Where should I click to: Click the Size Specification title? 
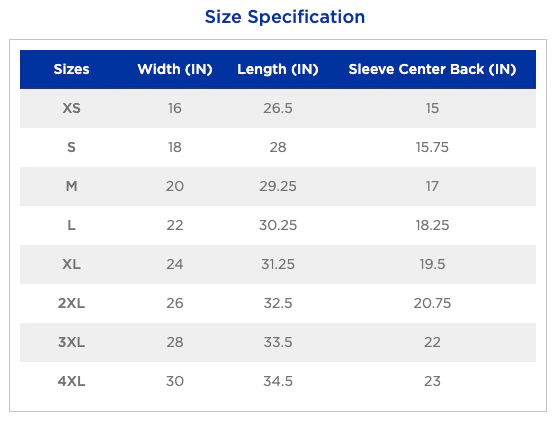click(285, 17)
